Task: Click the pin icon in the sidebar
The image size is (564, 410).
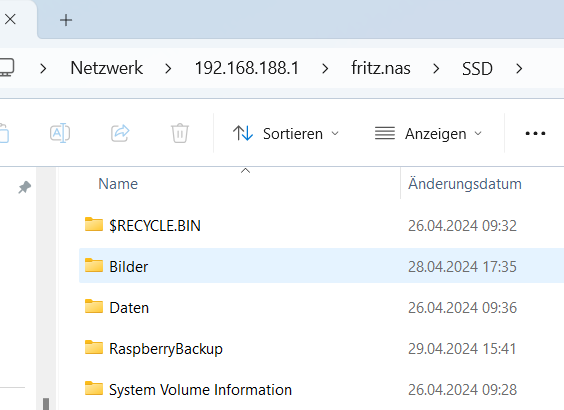Action: tap(24, 187)
